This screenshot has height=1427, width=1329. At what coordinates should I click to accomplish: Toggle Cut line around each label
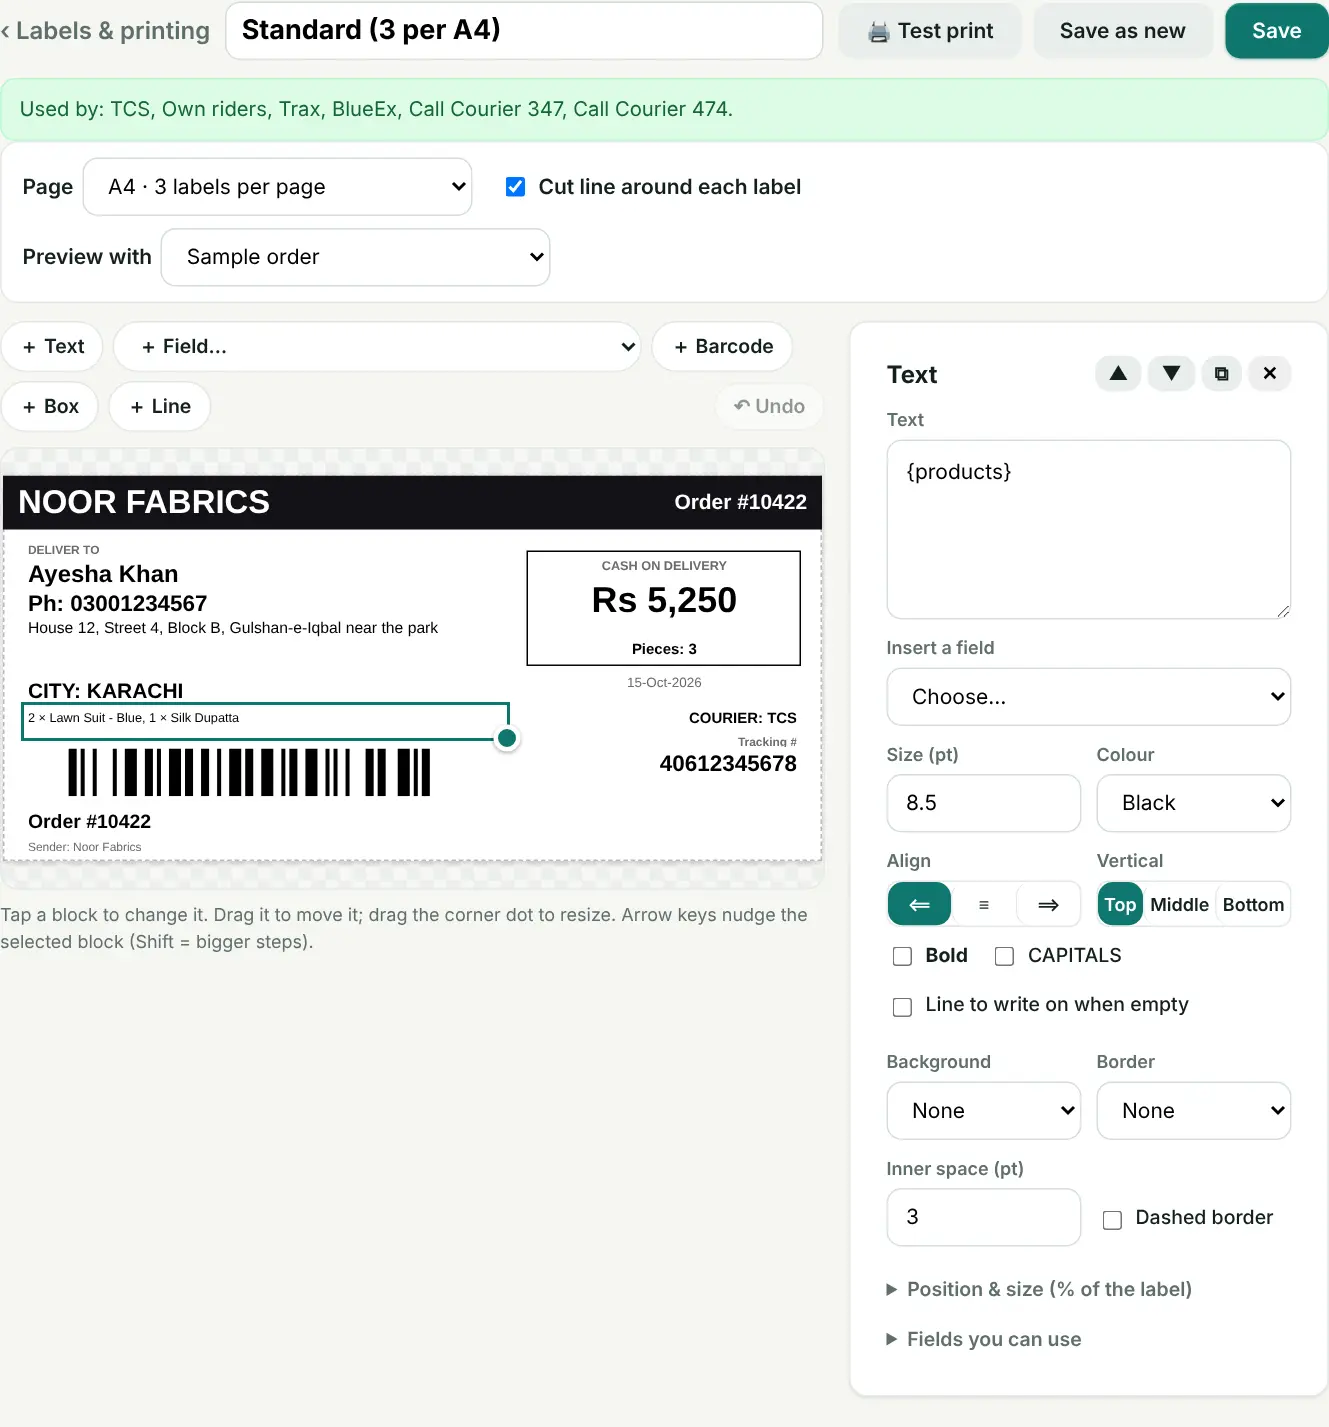point(516,187)
